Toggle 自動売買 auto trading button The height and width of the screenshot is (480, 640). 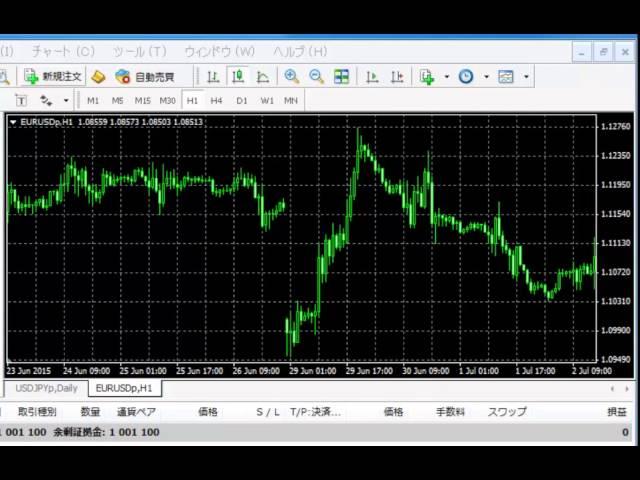[145, 76]
